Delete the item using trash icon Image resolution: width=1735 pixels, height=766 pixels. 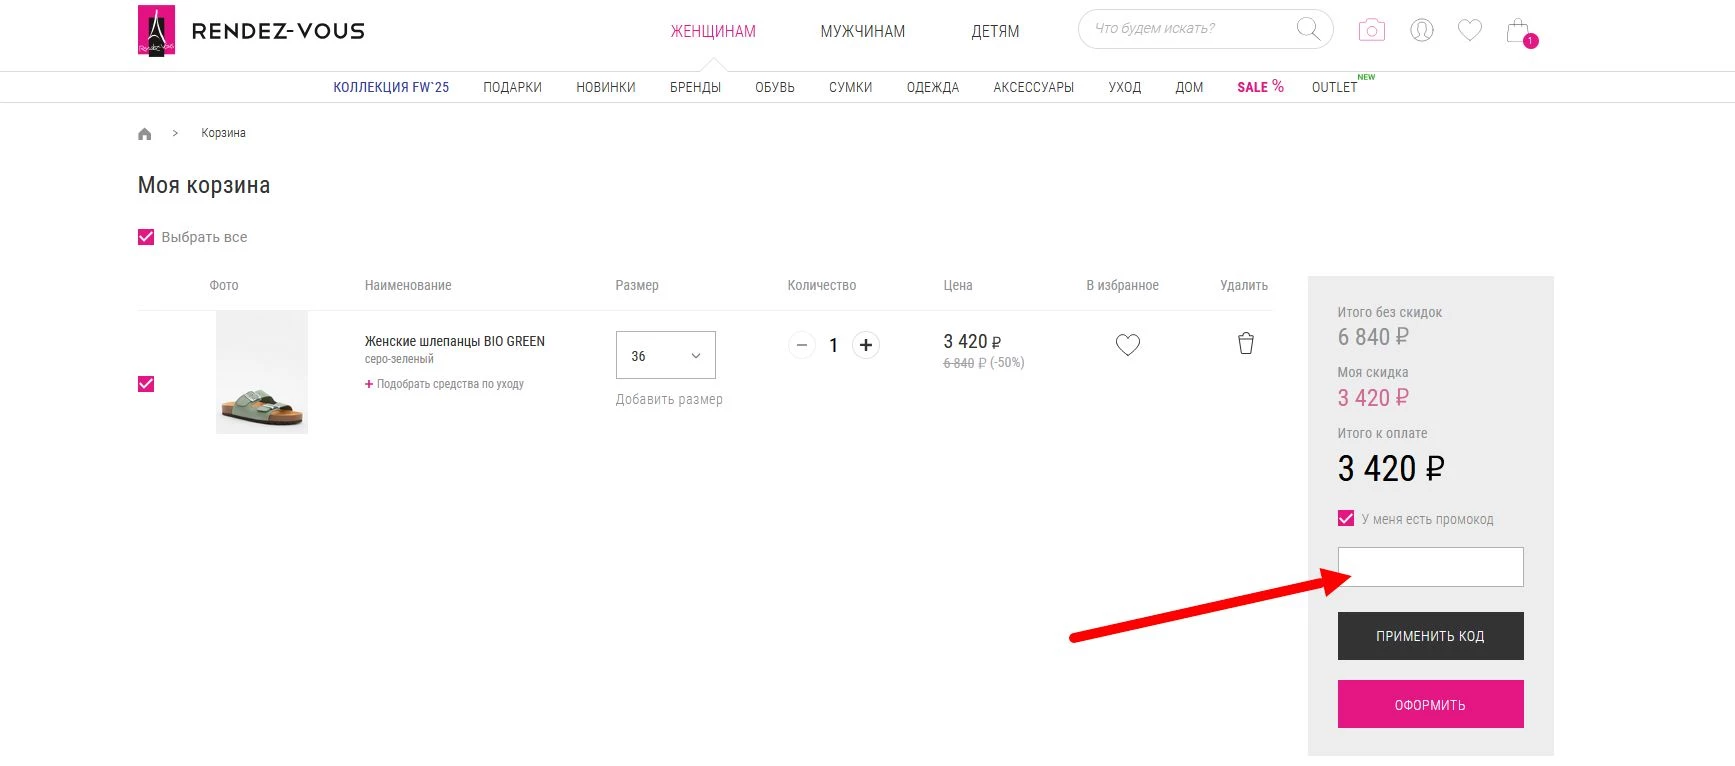tap(1245, 344)
